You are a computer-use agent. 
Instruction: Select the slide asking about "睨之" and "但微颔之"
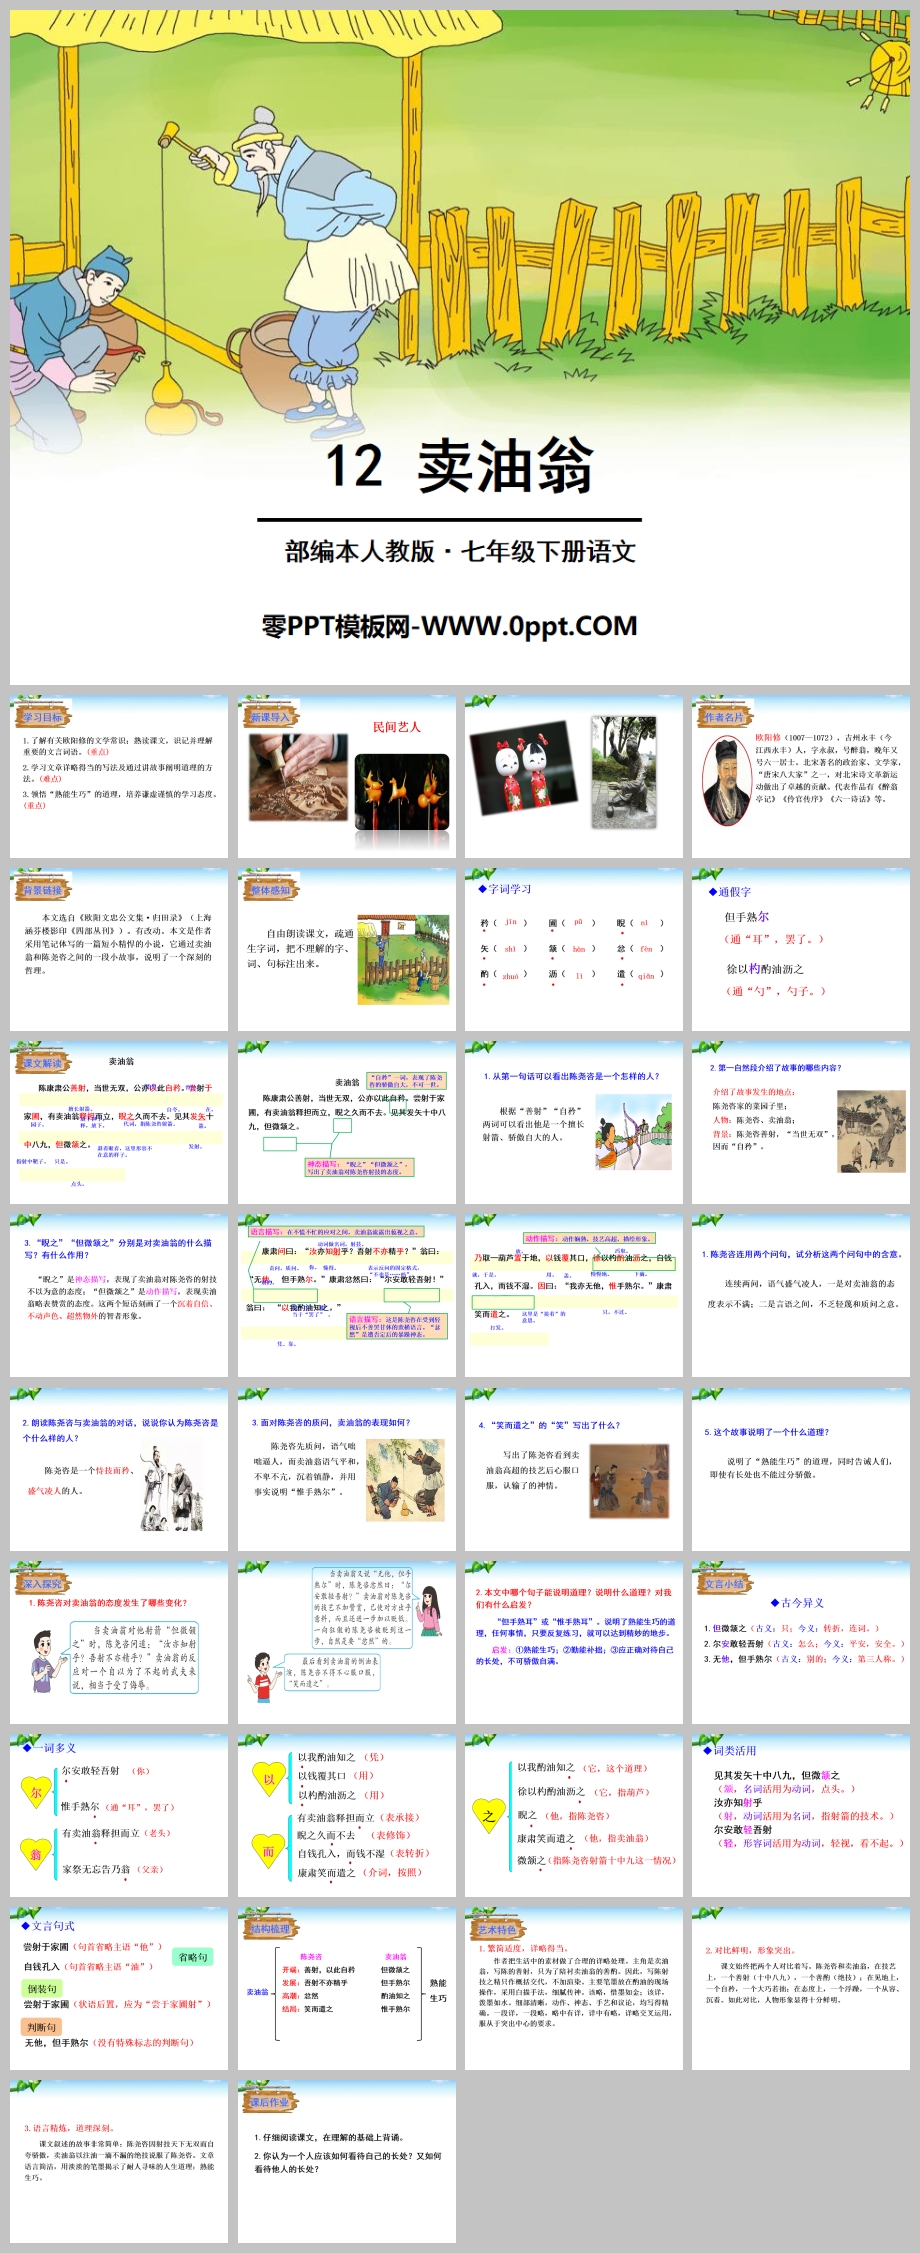point(119,1295)
